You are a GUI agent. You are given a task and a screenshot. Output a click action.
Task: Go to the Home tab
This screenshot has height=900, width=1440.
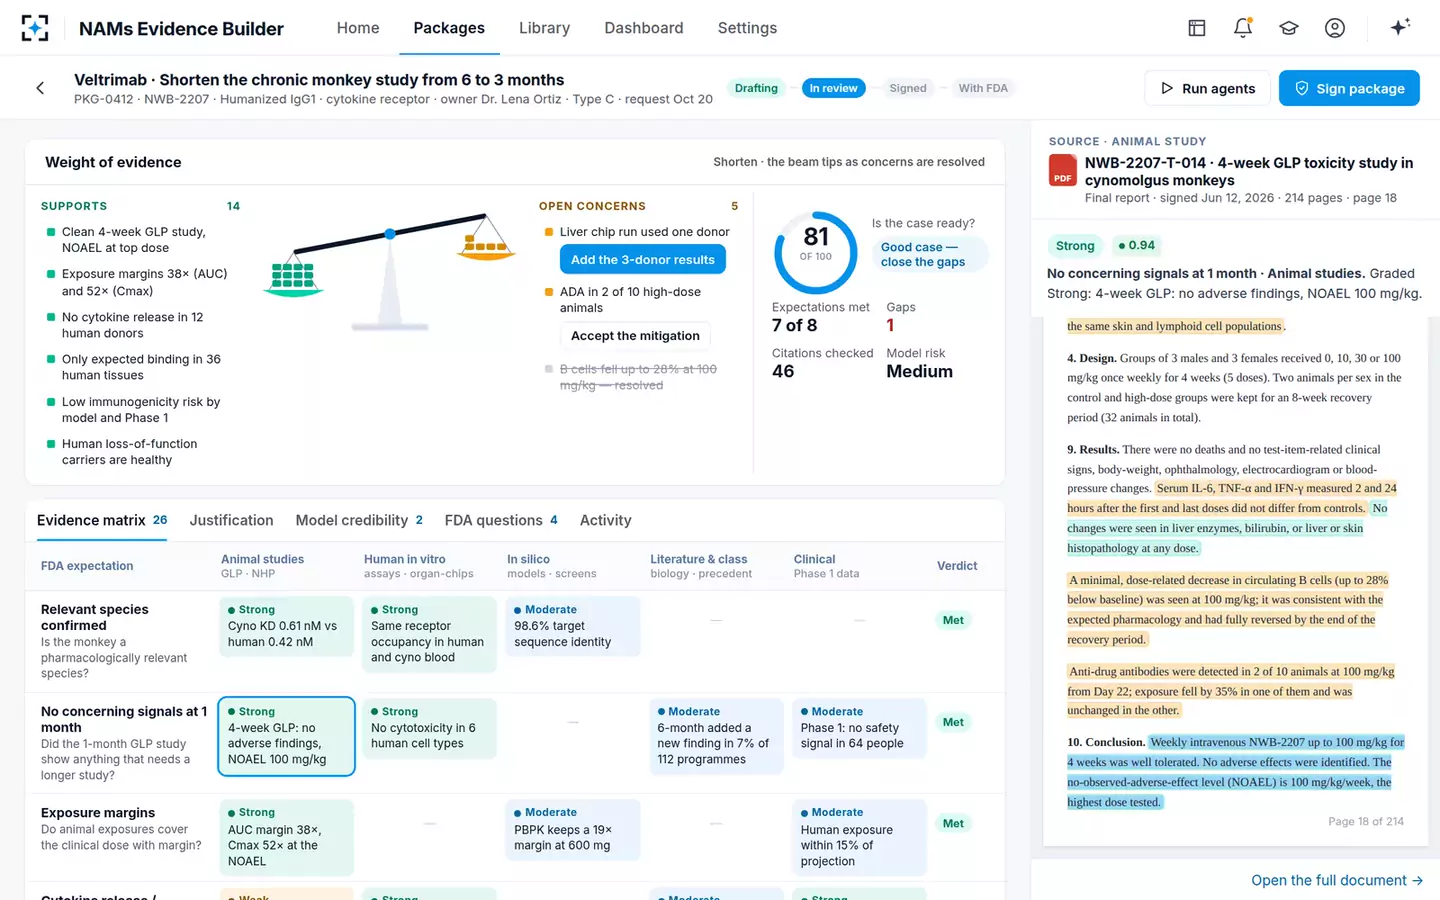point(358,28)
